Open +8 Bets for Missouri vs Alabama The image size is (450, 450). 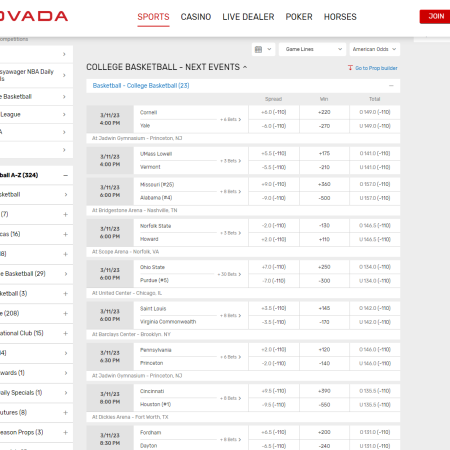point(230,191)
